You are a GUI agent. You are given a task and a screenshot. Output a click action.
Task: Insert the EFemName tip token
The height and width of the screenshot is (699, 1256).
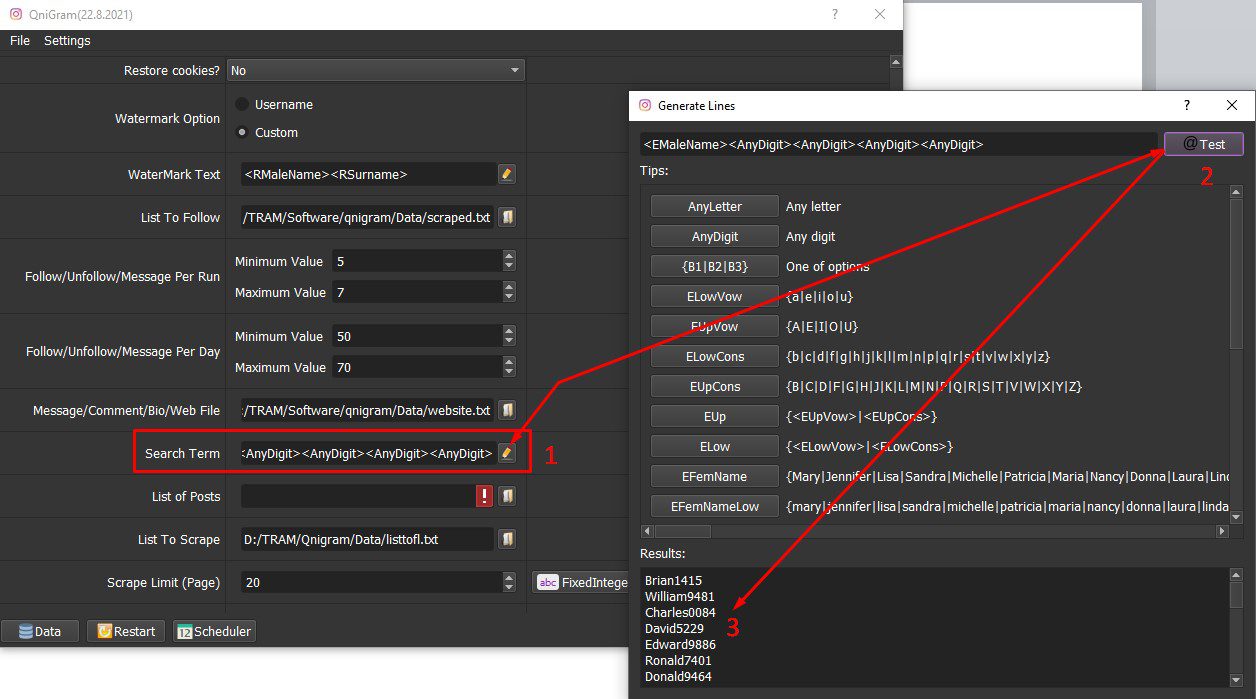pos(715,476)
